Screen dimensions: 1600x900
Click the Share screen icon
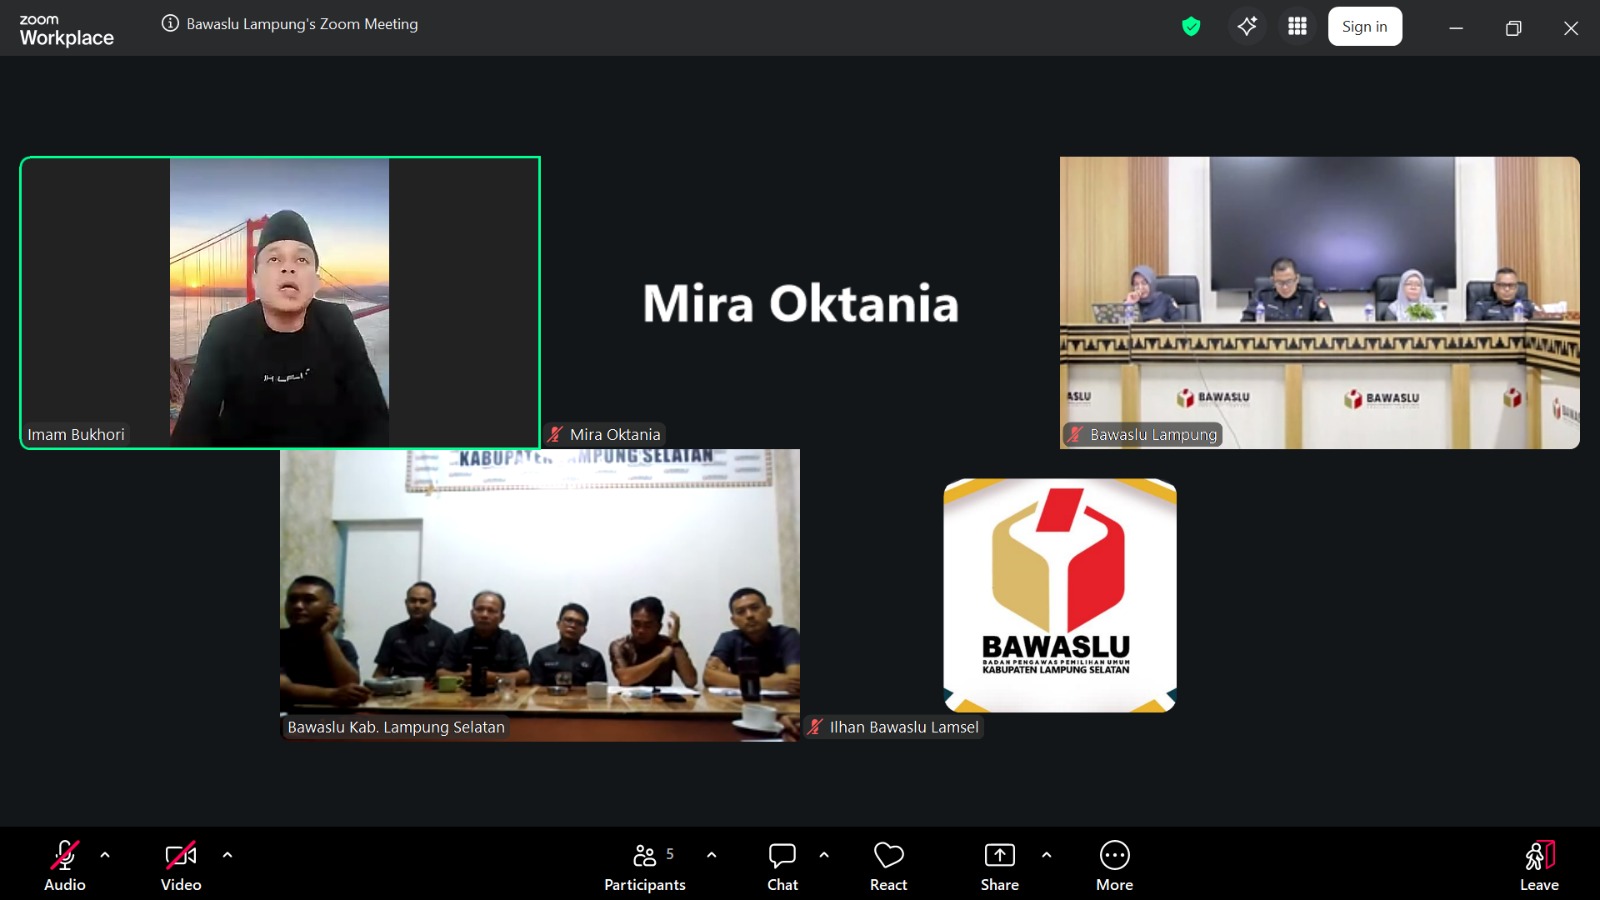click(999, 866)
